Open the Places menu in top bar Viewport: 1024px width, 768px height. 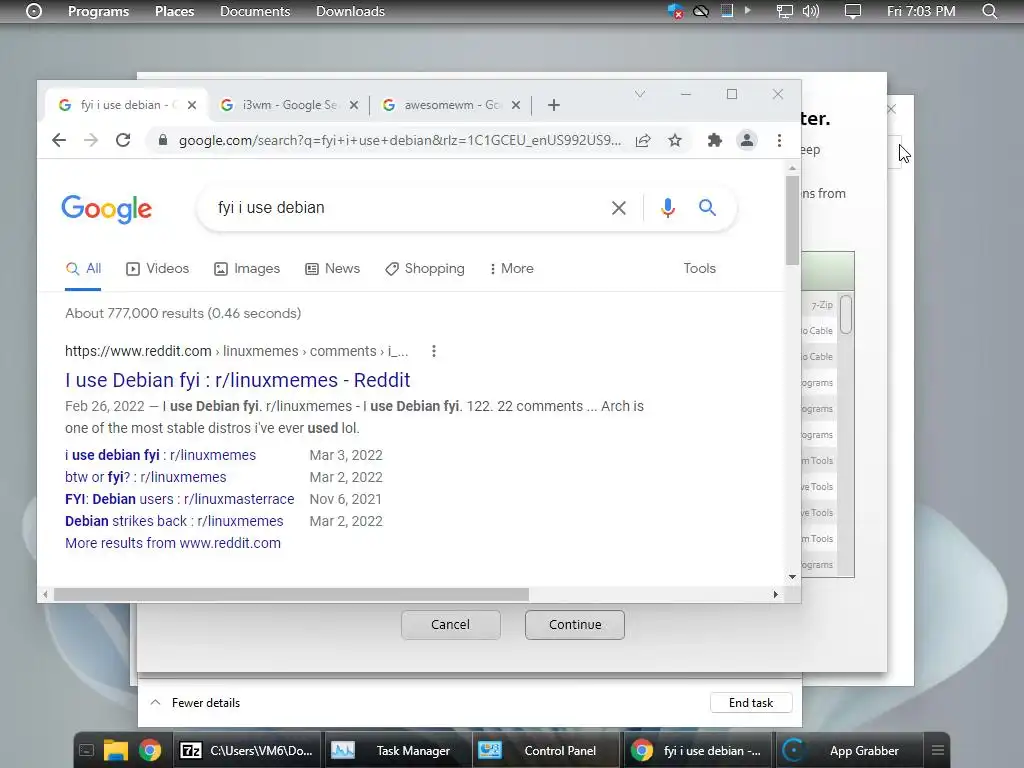174,11
